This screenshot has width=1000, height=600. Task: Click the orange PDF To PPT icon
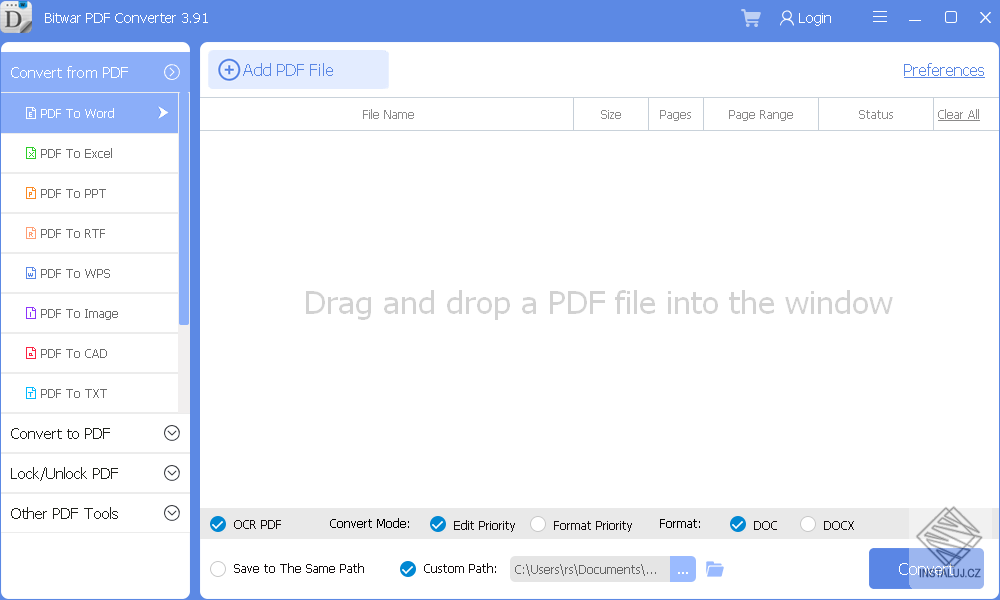point(31,193)
